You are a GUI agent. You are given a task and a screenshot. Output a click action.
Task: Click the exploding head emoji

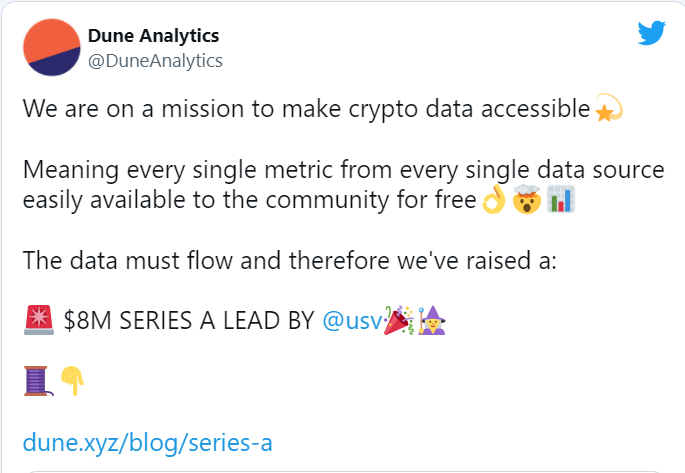tap(526, 199)
